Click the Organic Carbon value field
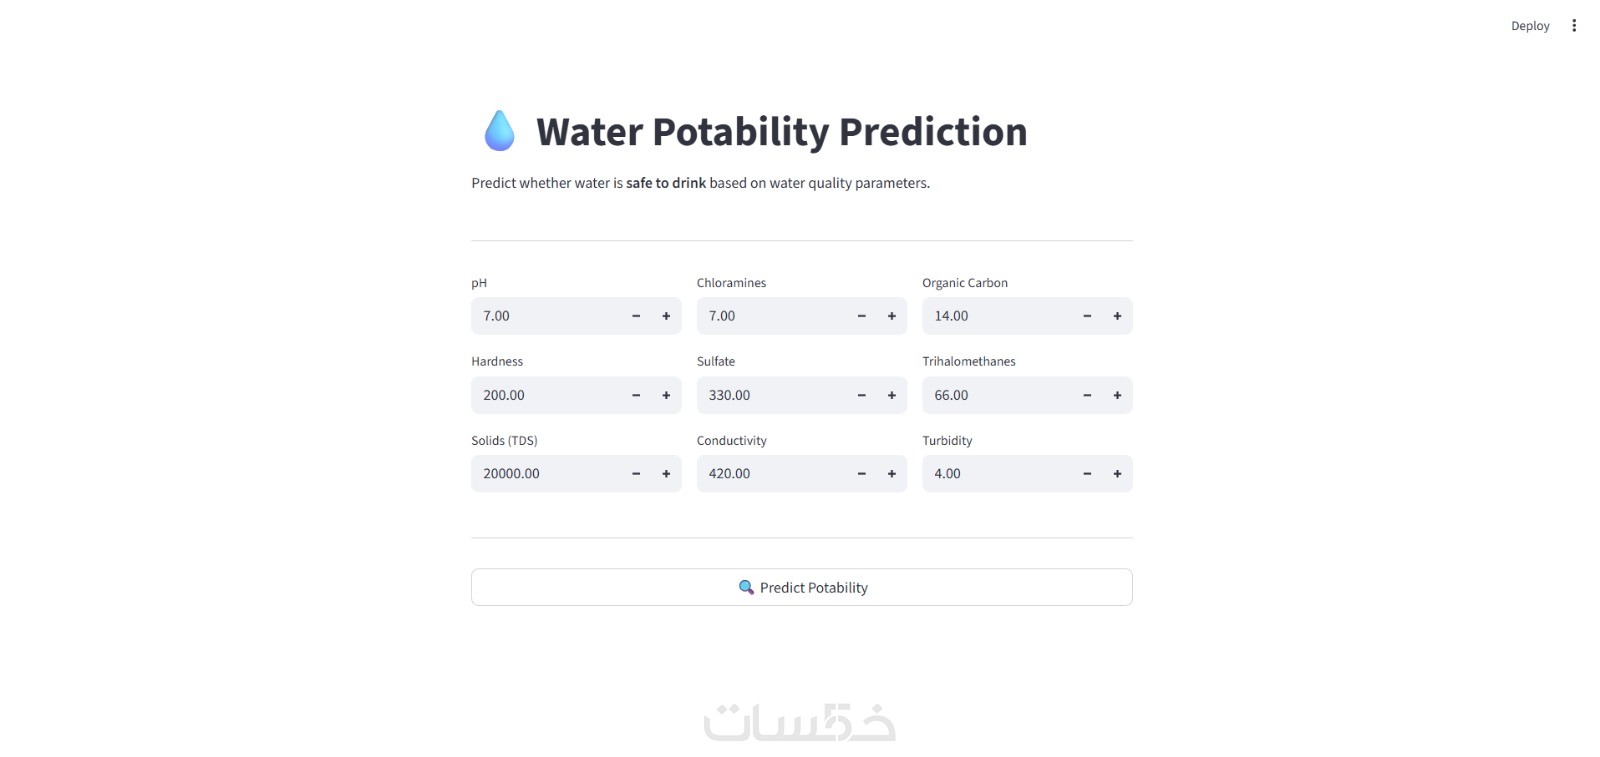Screen dimensions: 1600x757 click(995, 316)
